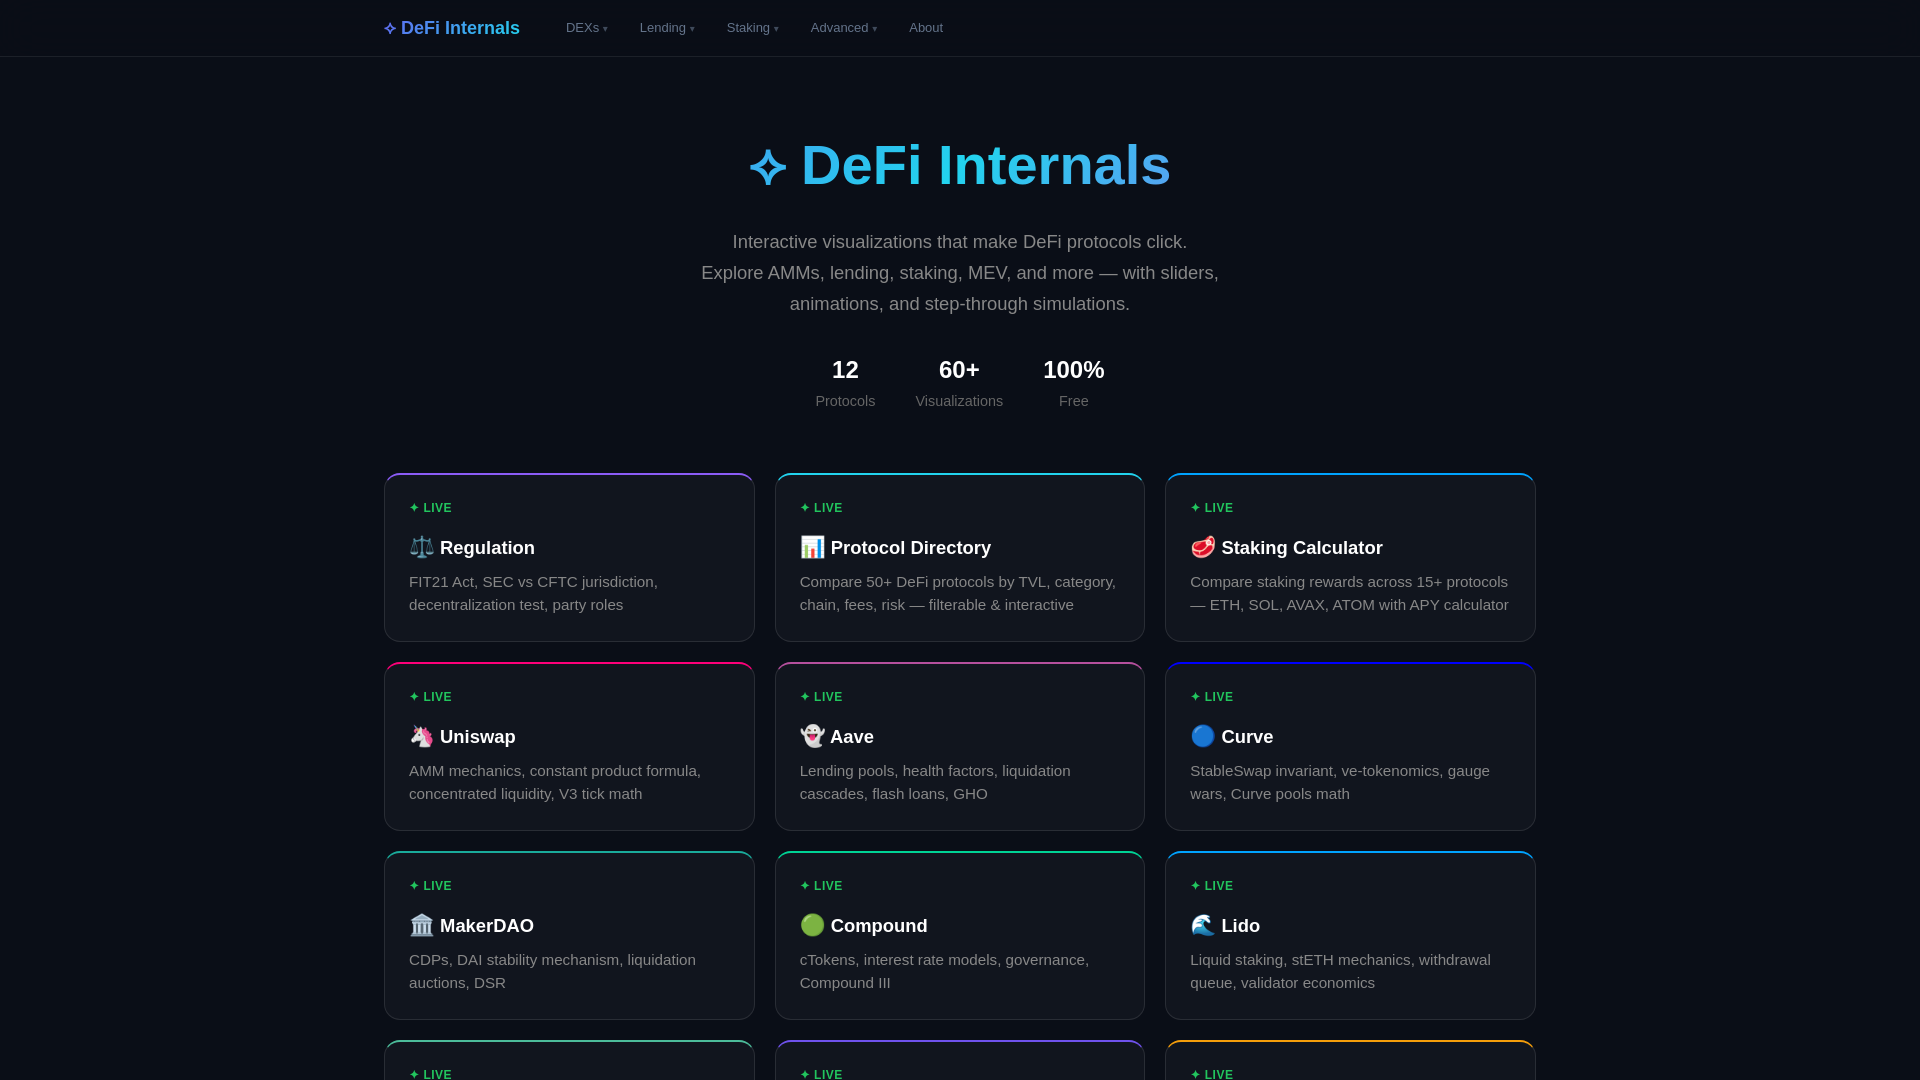This screenshot has height=1080, width=1920.
Task: Click Lido description about stETH mechanics
Action: tap(1340, 971)
